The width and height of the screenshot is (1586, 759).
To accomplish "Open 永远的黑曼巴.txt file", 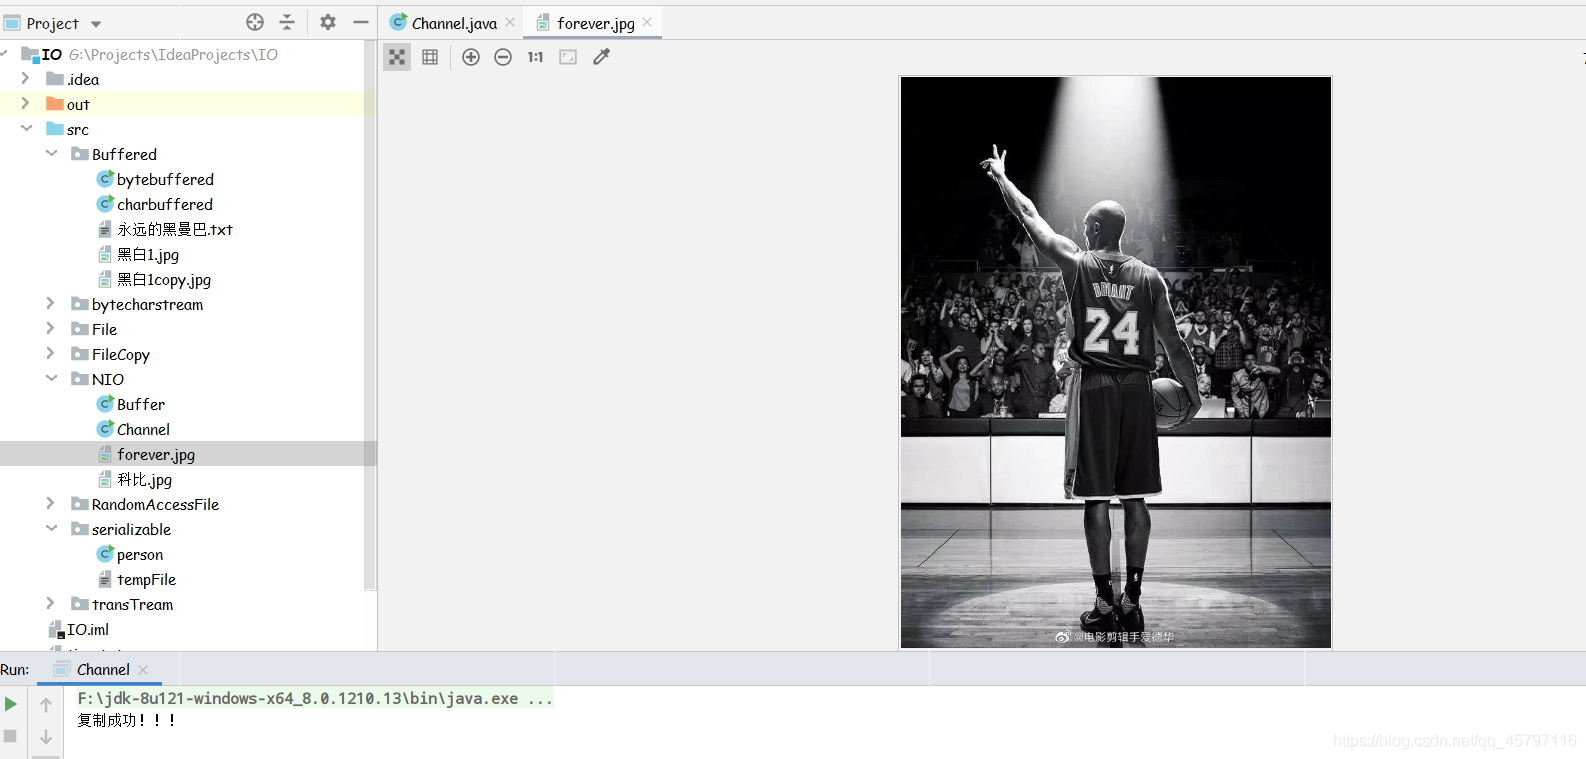I will (x=174, y=229).
